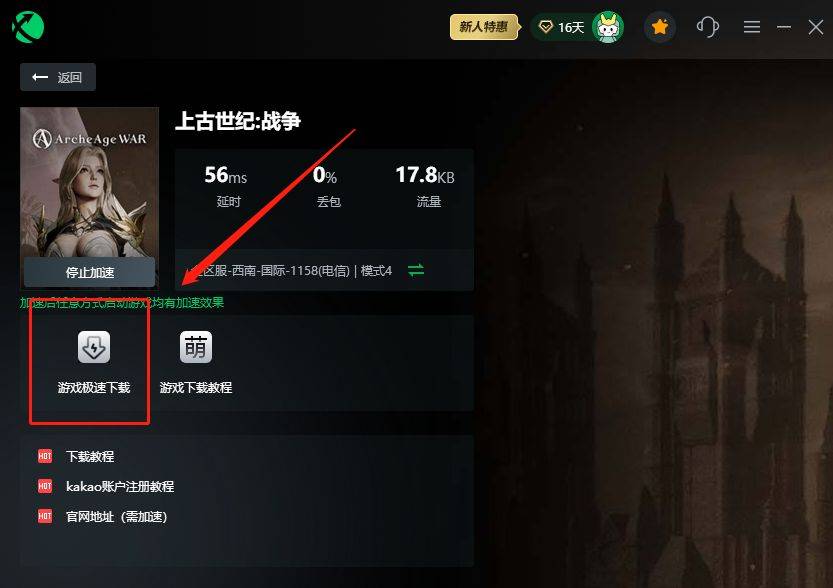This screenshot has height=588, width=833.
Task: Go back with the 返回 button
Action: click(x=58, y=78)
